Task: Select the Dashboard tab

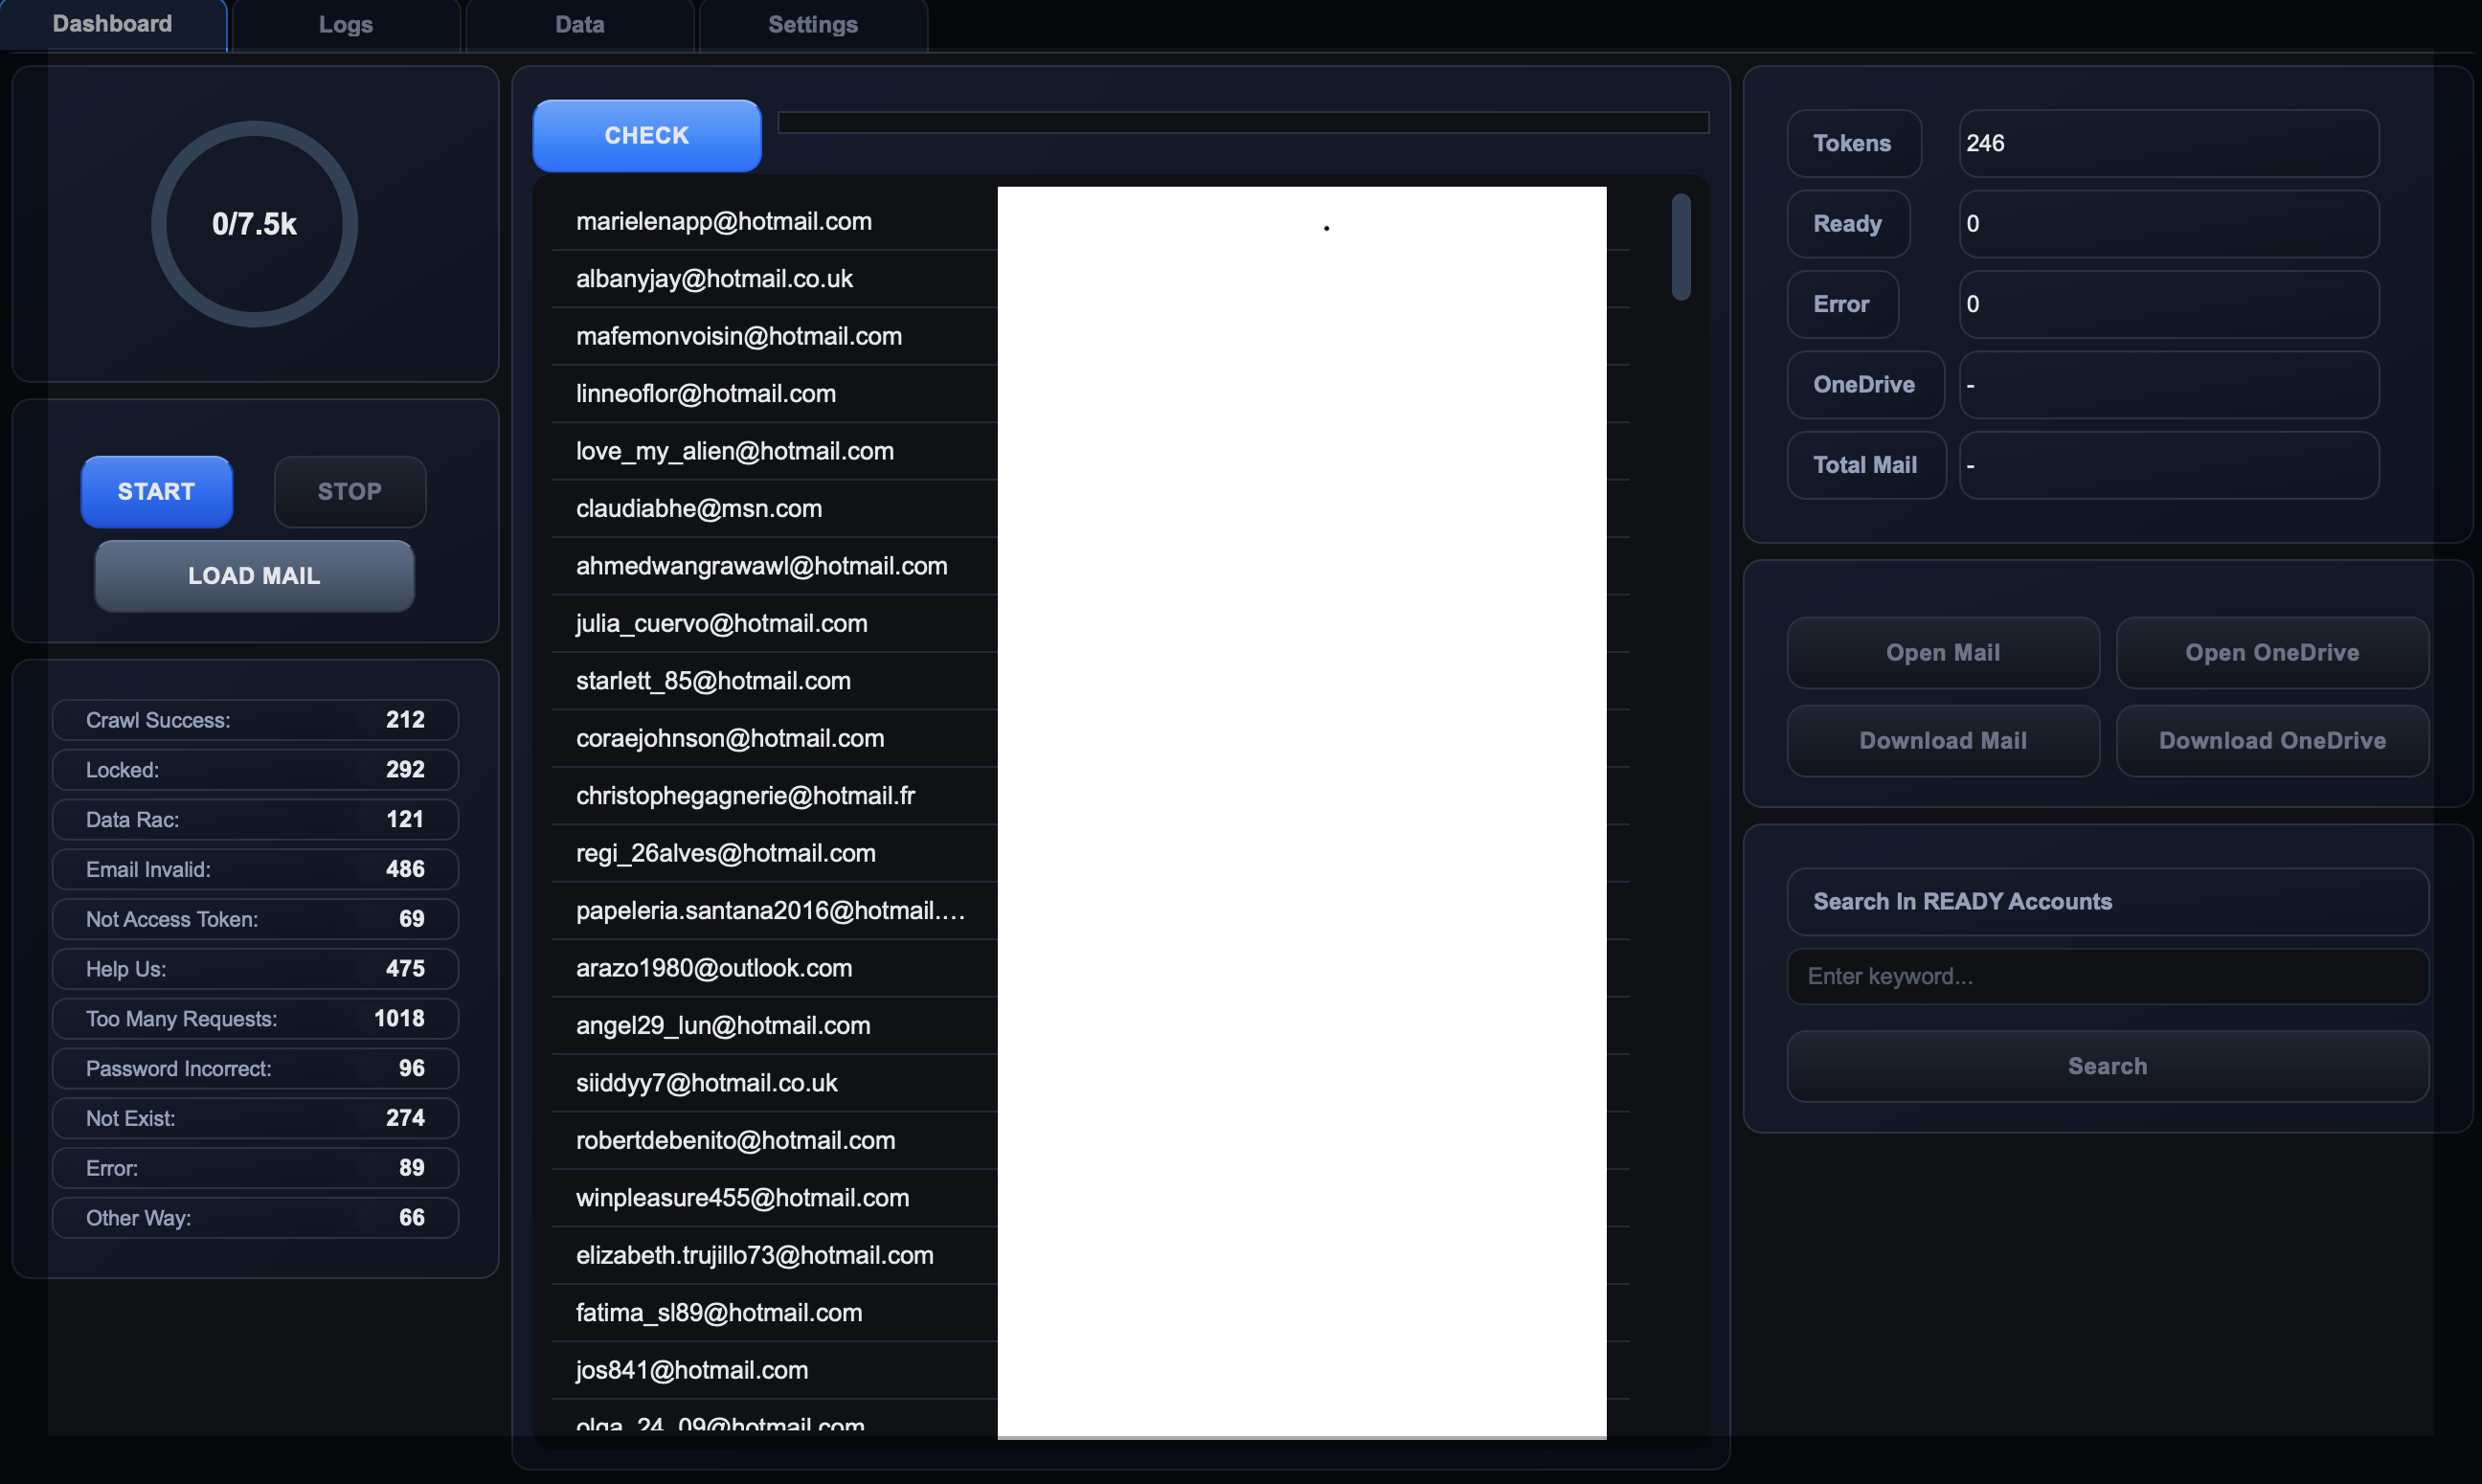Action: click(x=112, y=24)
